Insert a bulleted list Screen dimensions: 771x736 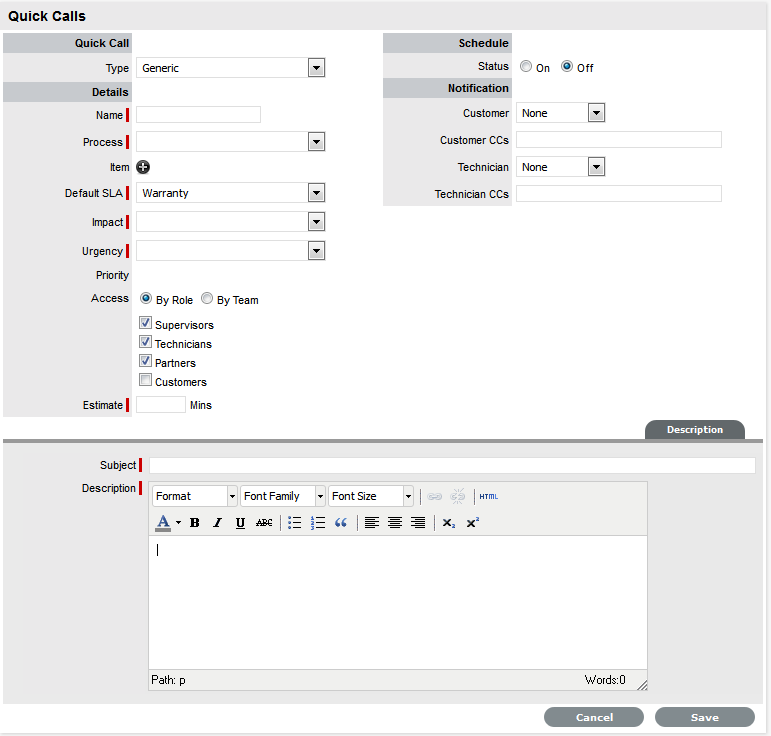pyautogui.click(x=294, y=523)
